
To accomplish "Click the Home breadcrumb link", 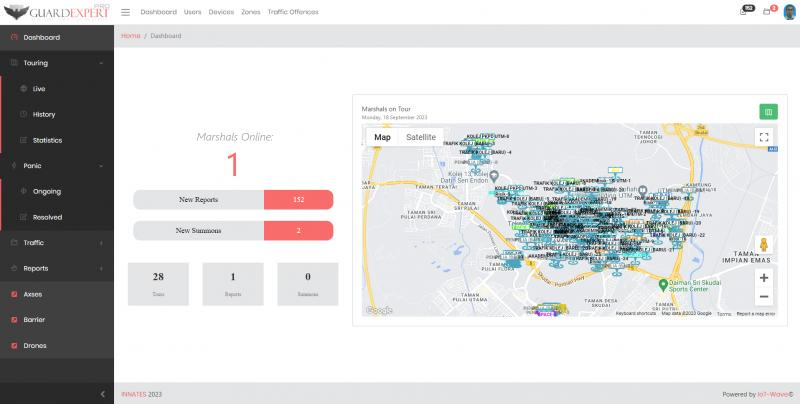I will (x=130, y=36).
